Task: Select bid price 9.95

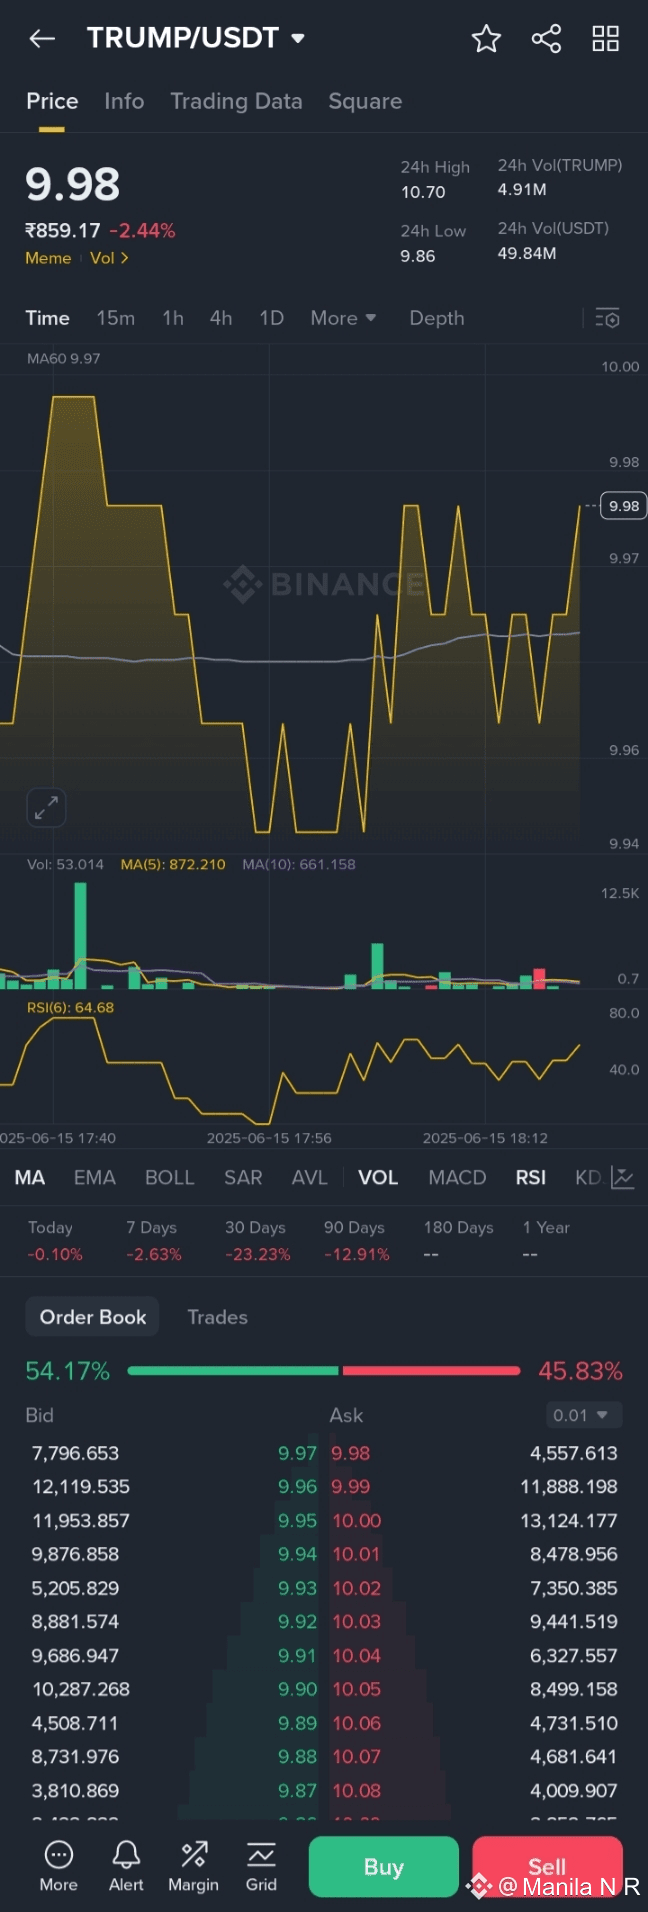Action: [x=297, y=1521]
